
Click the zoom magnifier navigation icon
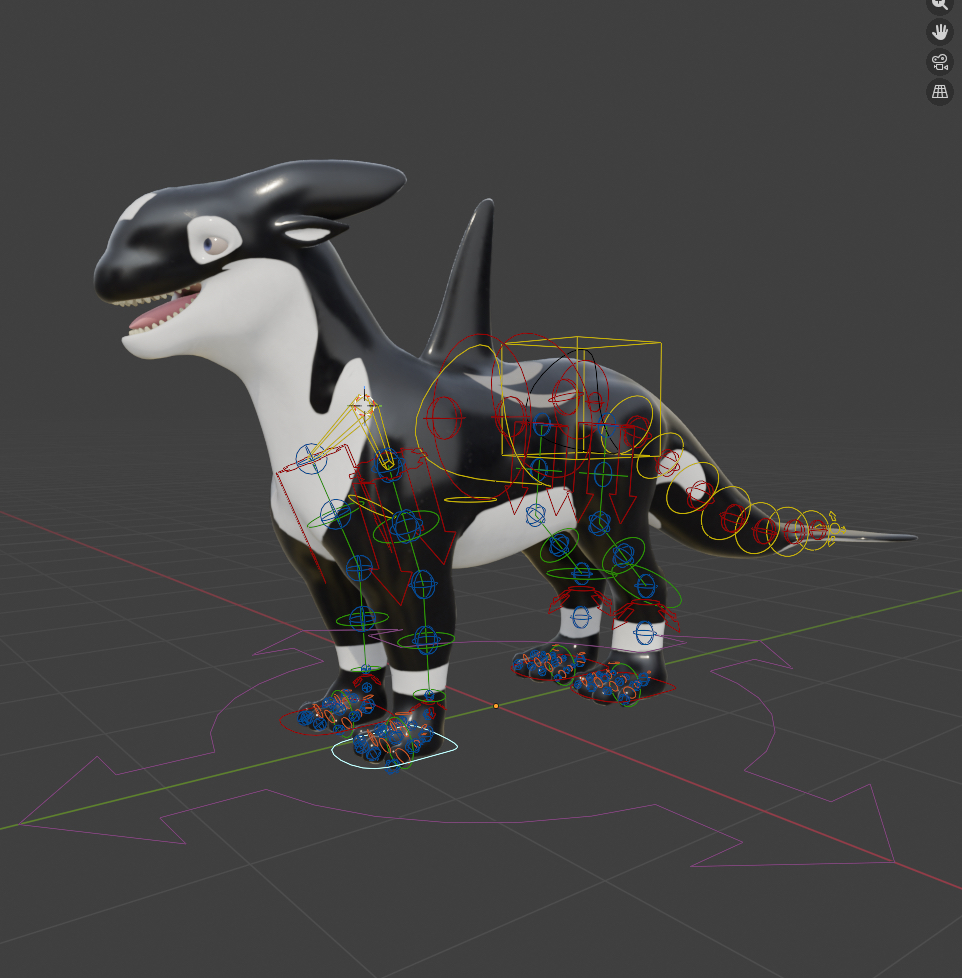click(x=939, y=4)
